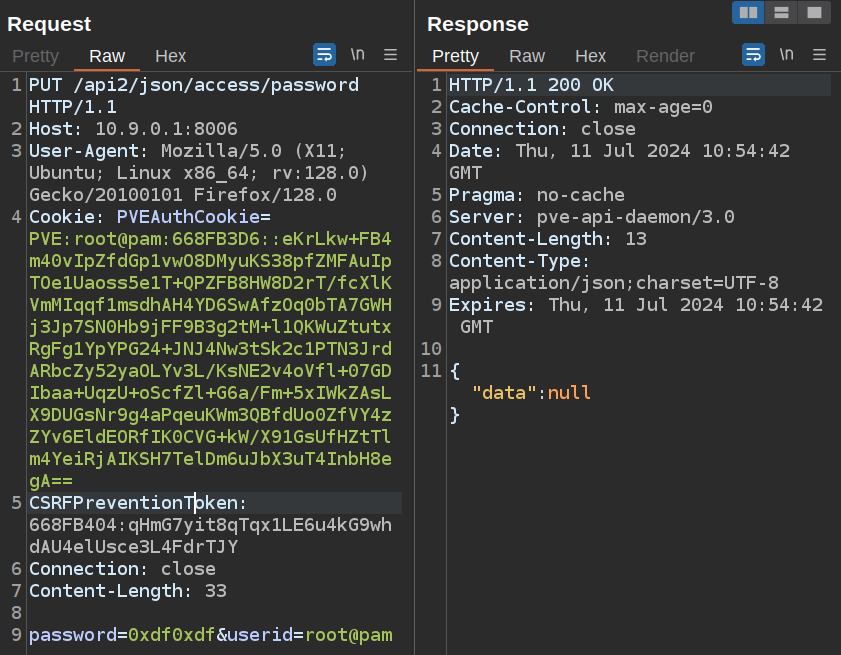Select the Response Pretty tab
Screen dimensions: 841x655
[455, 56]
